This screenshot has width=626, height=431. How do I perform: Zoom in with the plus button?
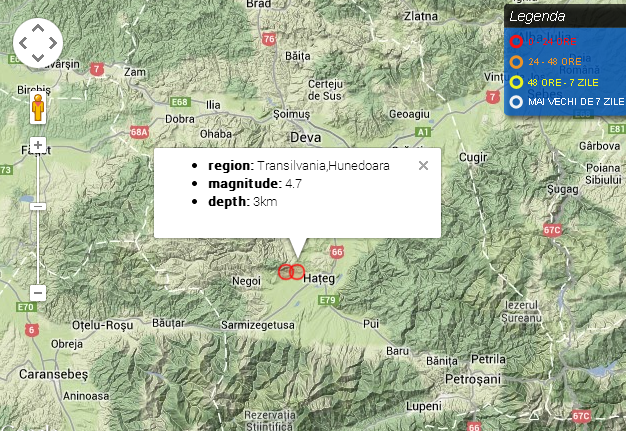(x=38, y=145)
